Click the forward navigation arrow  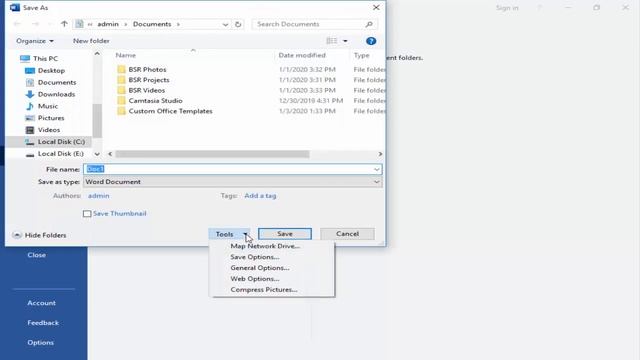[36, 24]
